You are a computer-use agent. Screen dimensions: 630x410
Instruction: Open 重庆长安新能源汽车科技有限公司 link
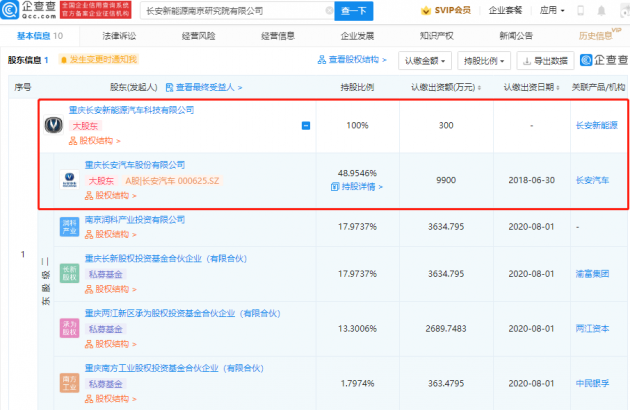pyautogui.click(x=131, y=110)
